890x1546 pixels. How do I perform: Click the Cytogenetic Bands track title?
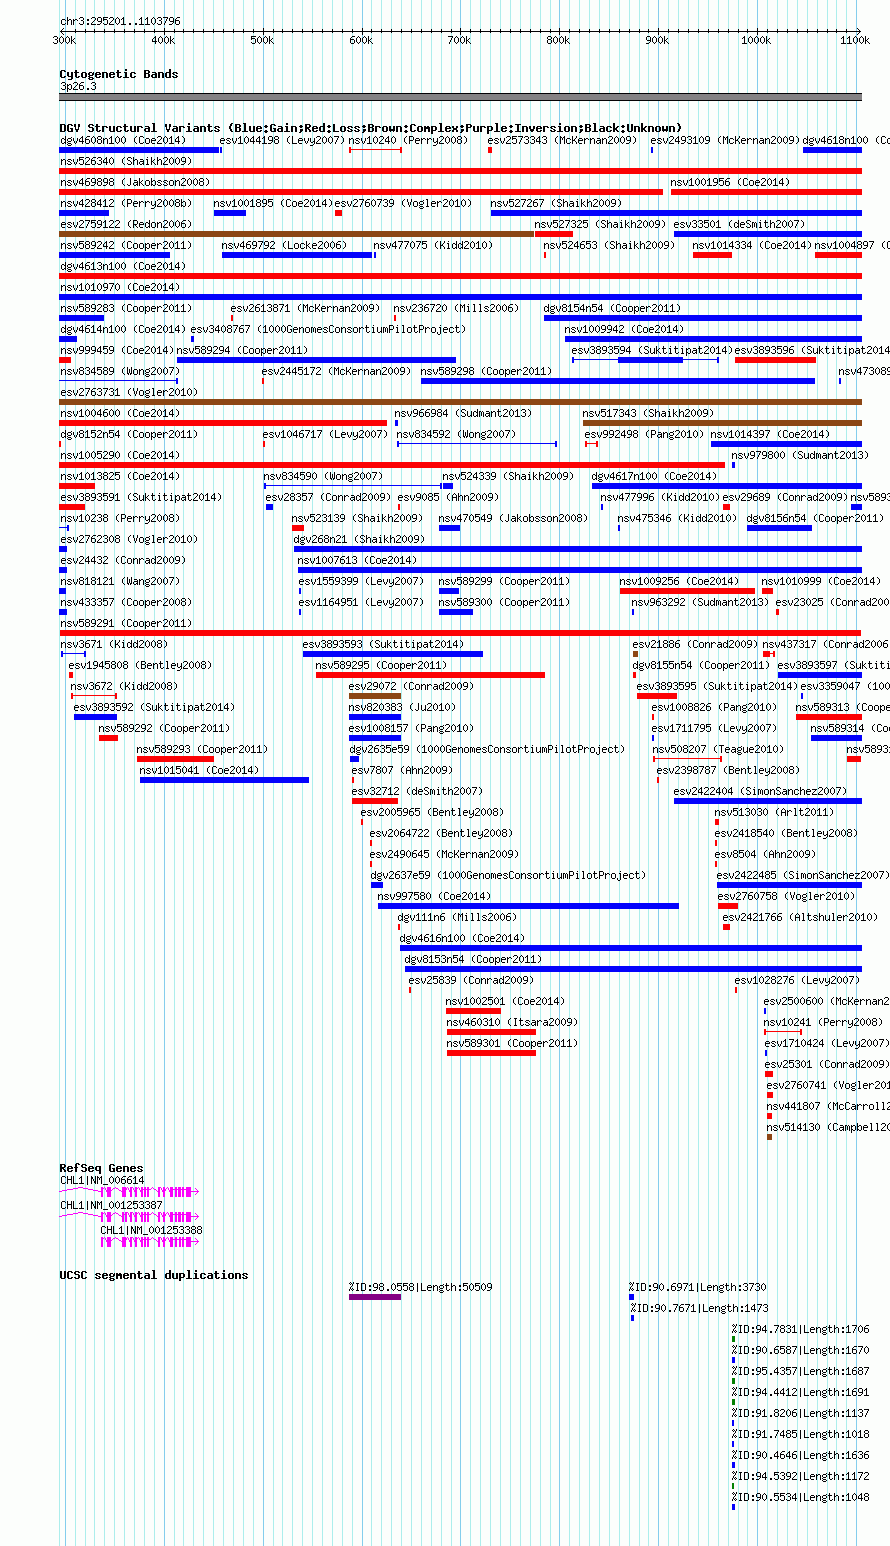click(x=118, y=74)
